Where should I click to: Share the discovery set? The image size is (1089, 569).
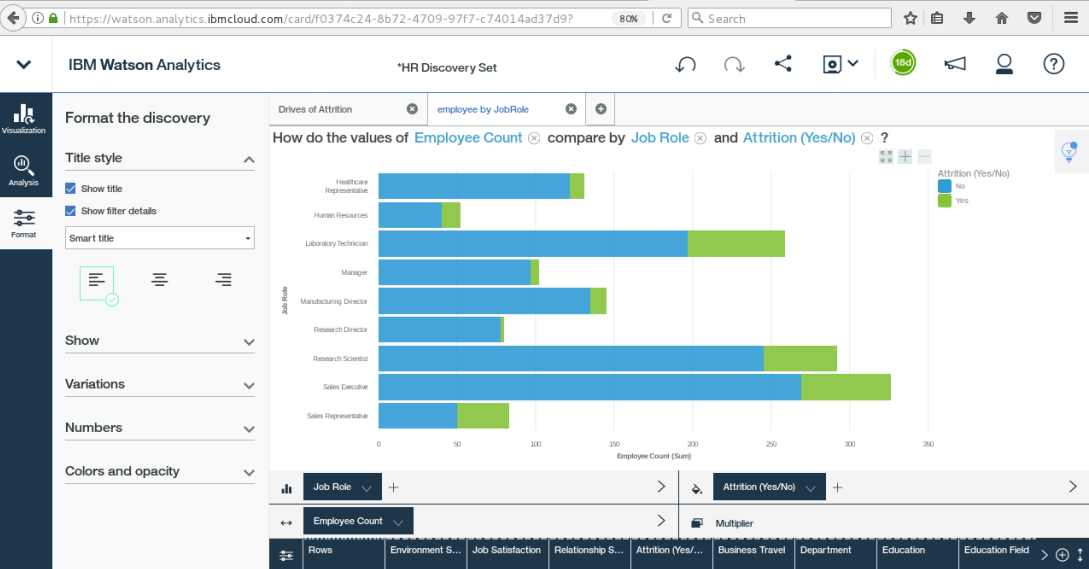coord(783,64)
